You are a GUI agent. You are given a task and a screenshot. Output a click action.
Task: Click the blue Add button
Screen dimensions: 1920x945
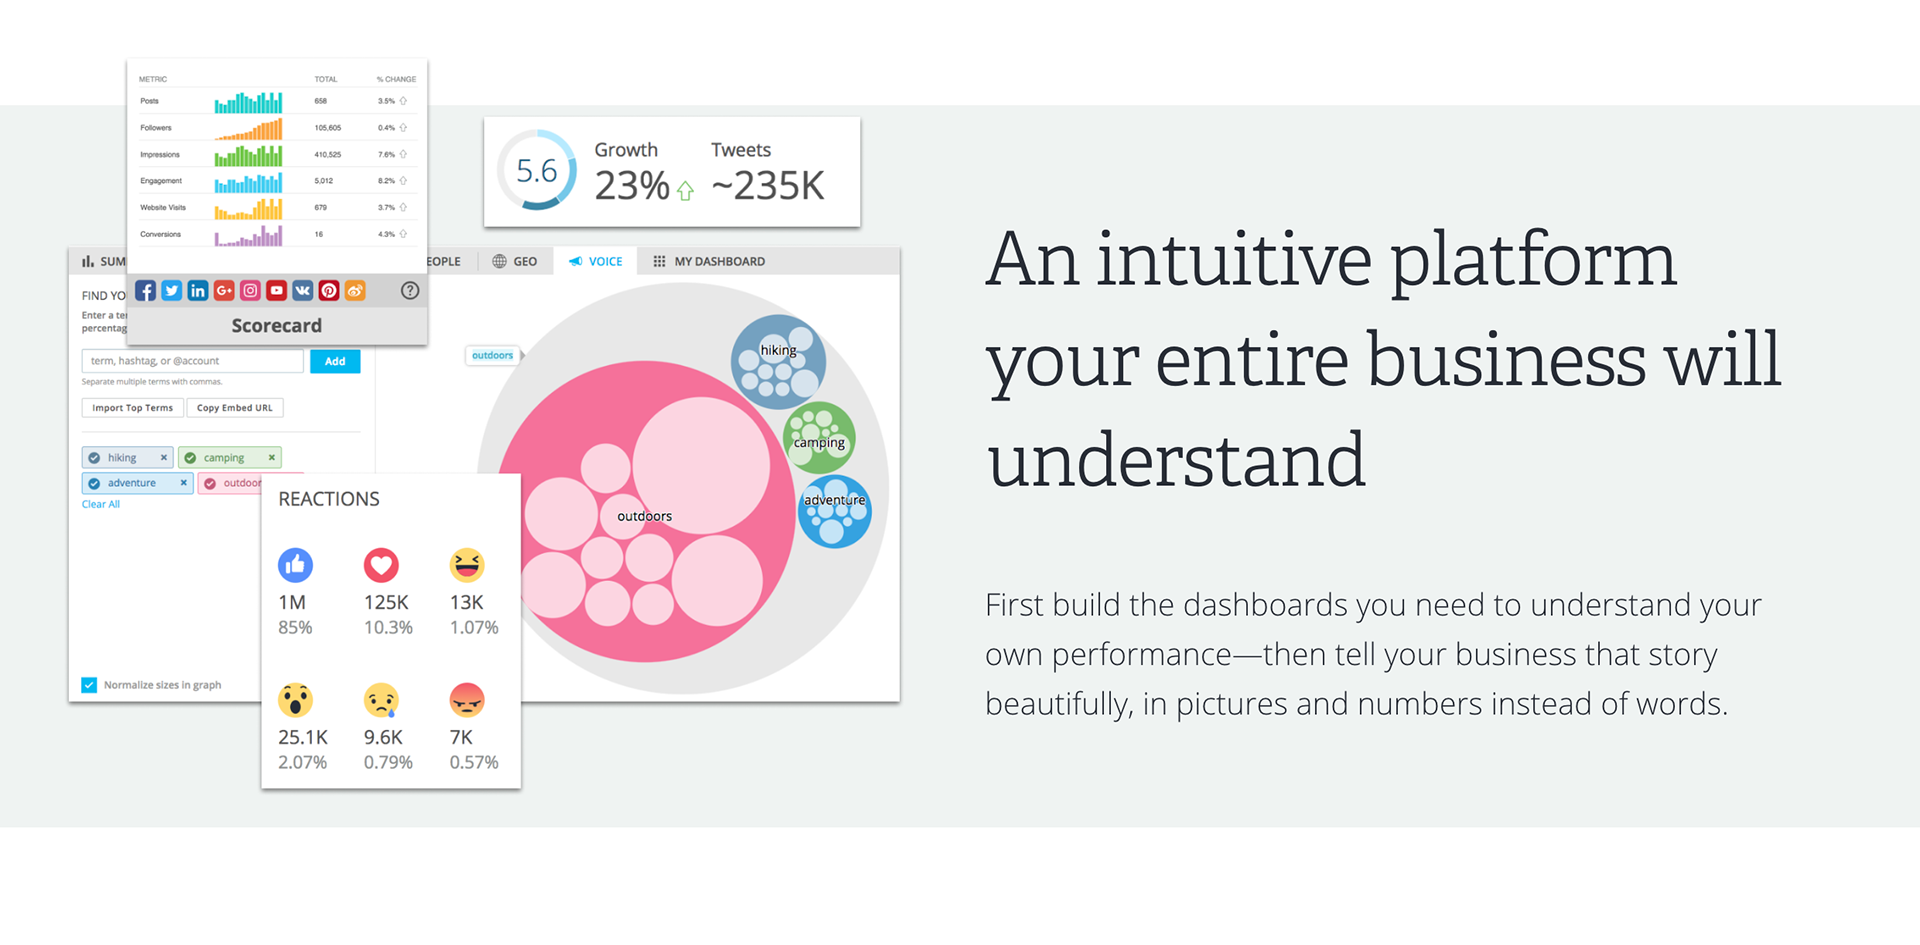click(335, 361)
